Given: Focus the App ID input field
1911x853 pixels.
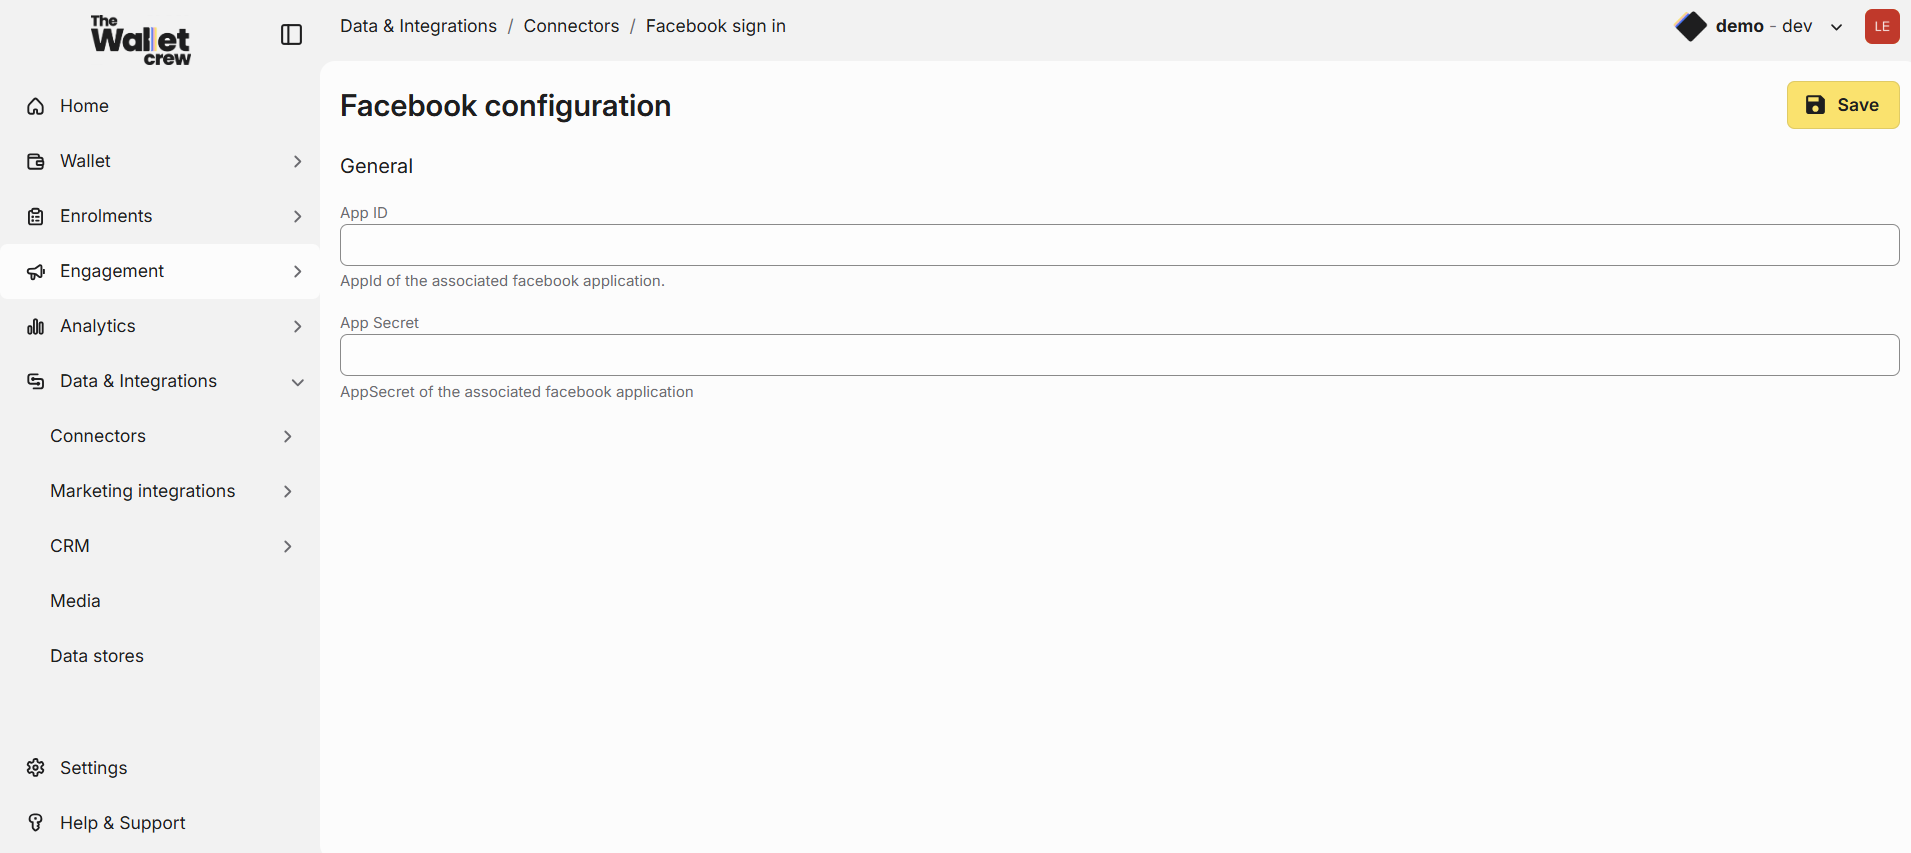Looking at the screenshot, I should [1119, 245].
